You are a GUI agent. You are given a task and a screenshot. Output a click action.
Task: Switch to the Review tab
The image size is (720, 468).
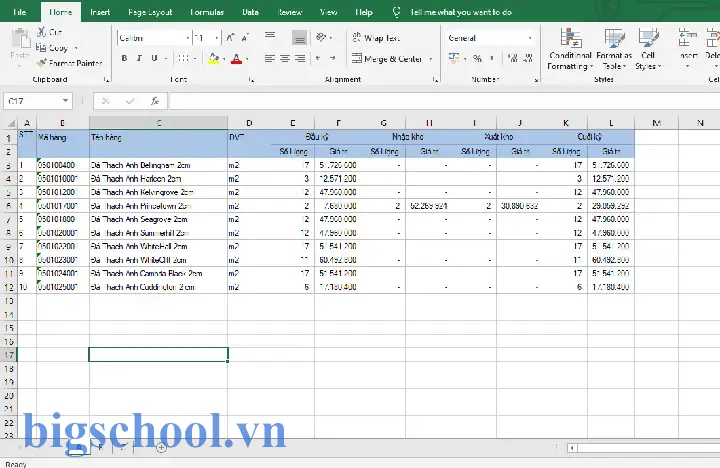[290, 12]
